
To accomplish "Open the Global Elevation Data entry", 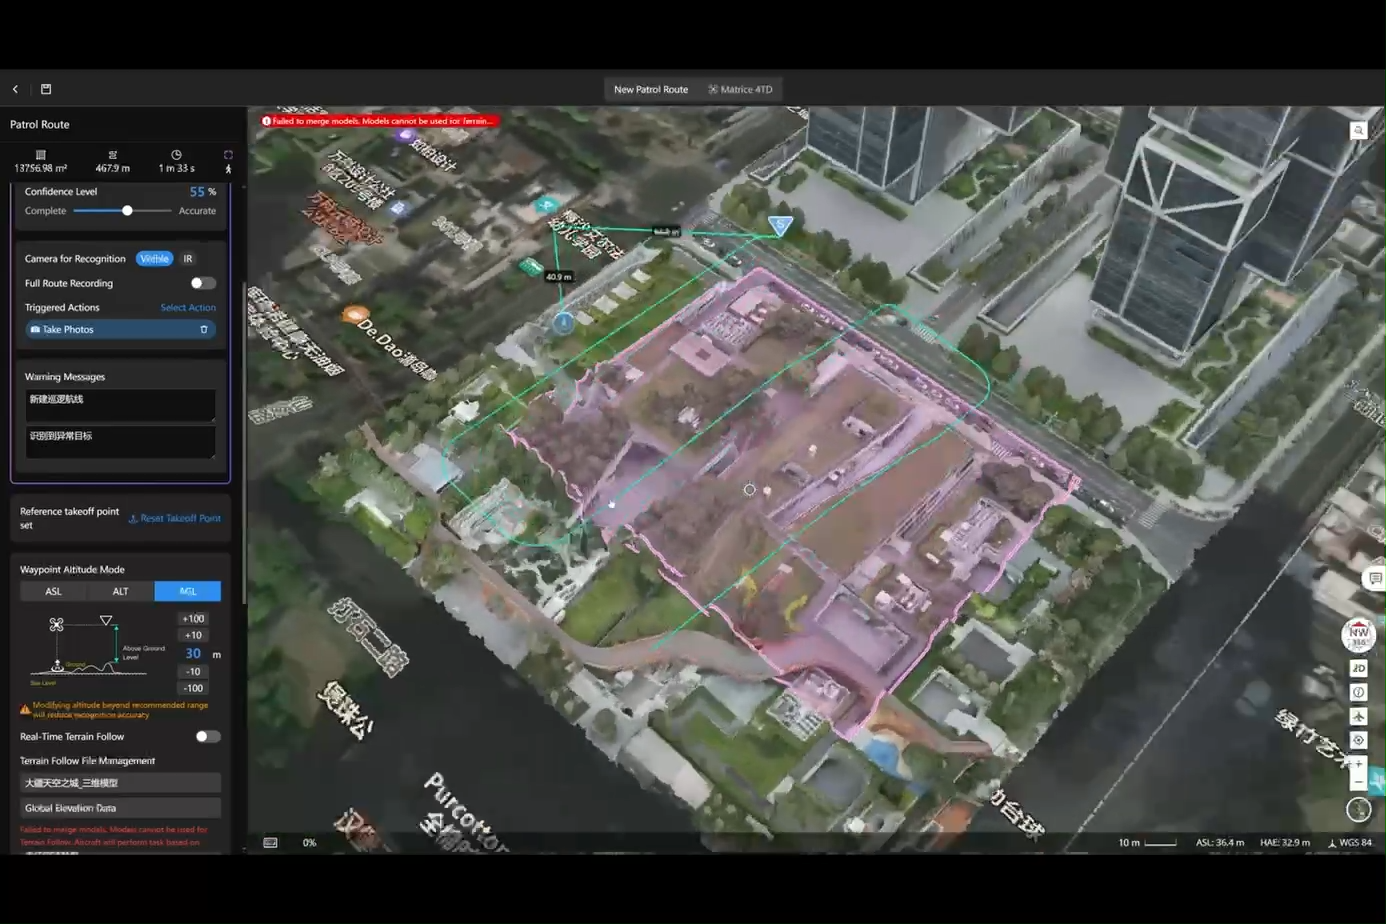I will (x=119, y=807).
